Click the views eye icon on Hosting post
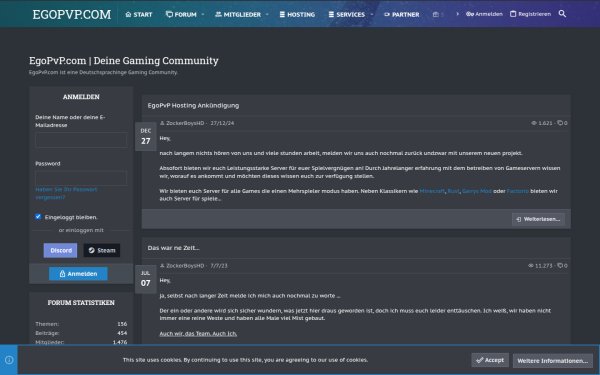600x375 pixels. 534,123
